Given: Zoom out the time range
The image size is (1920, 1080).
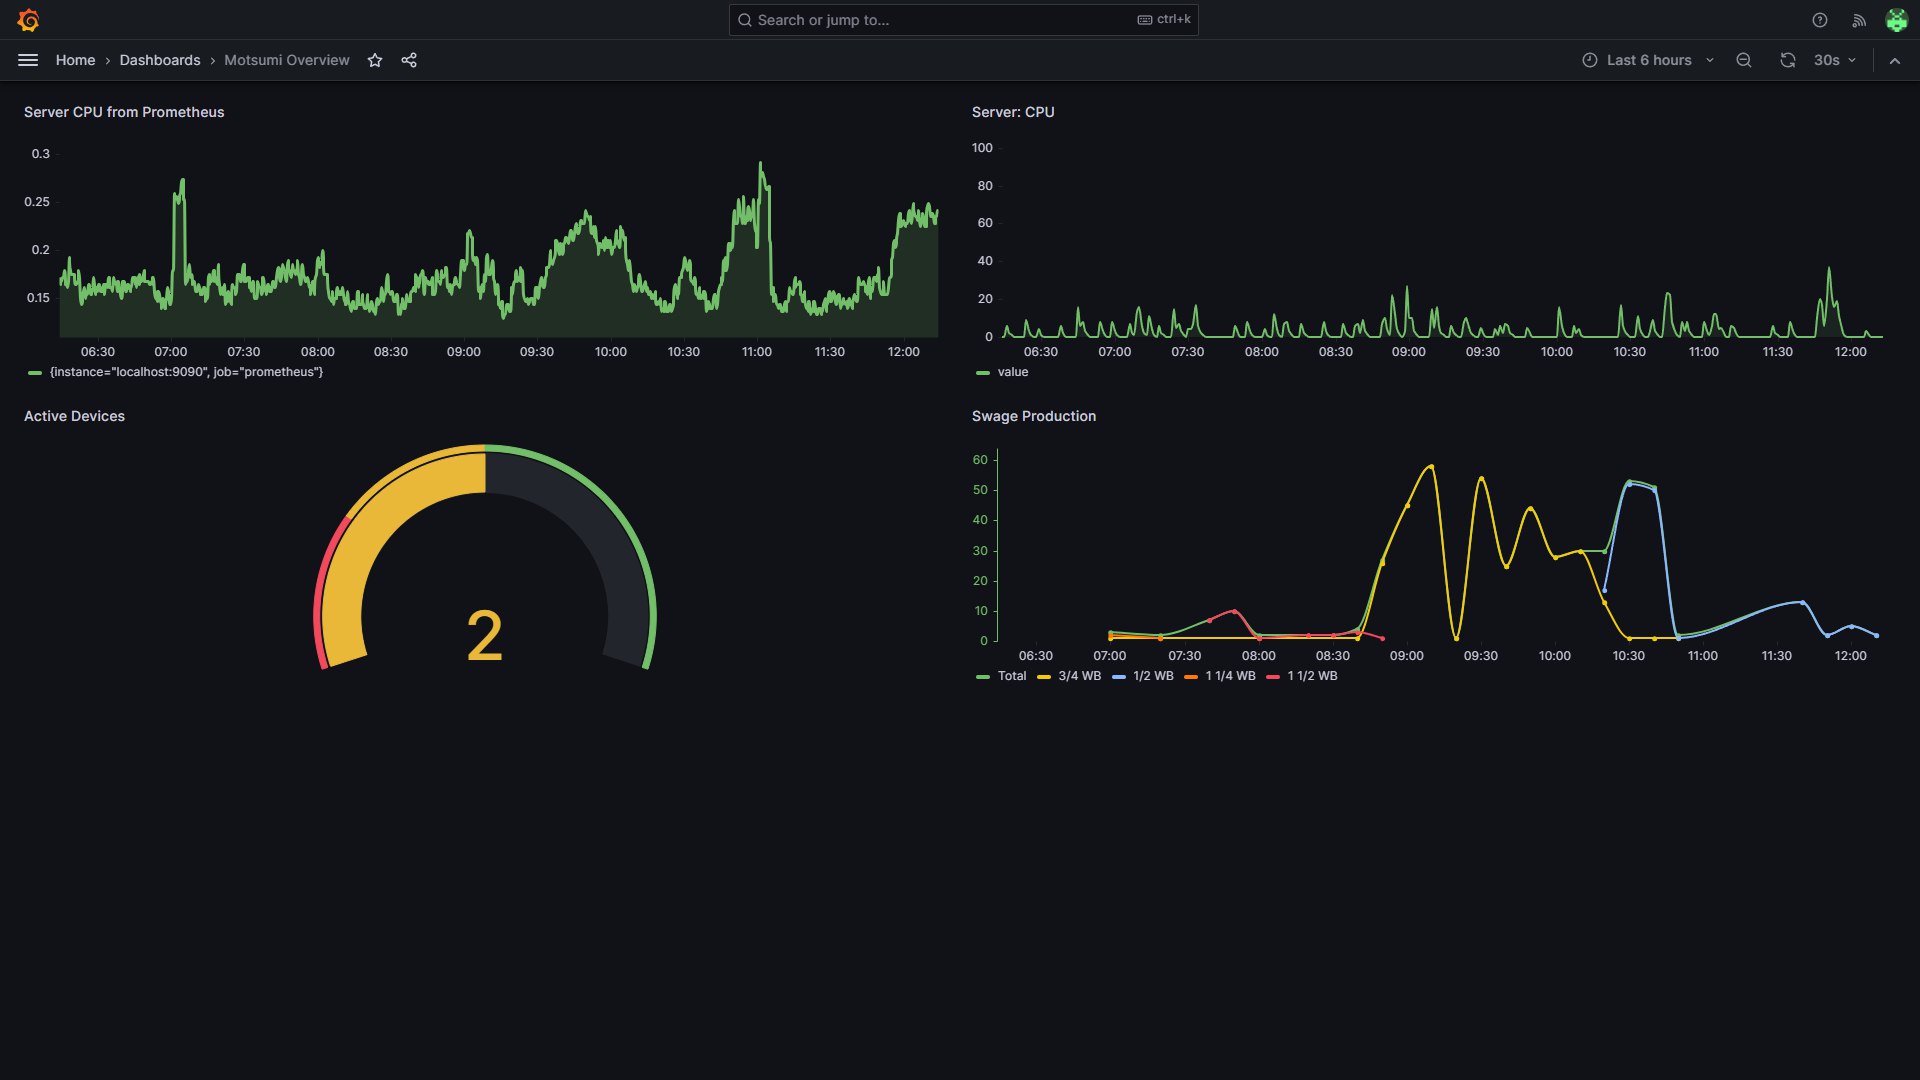Looking at the screenshot, I should point(1744,60).
